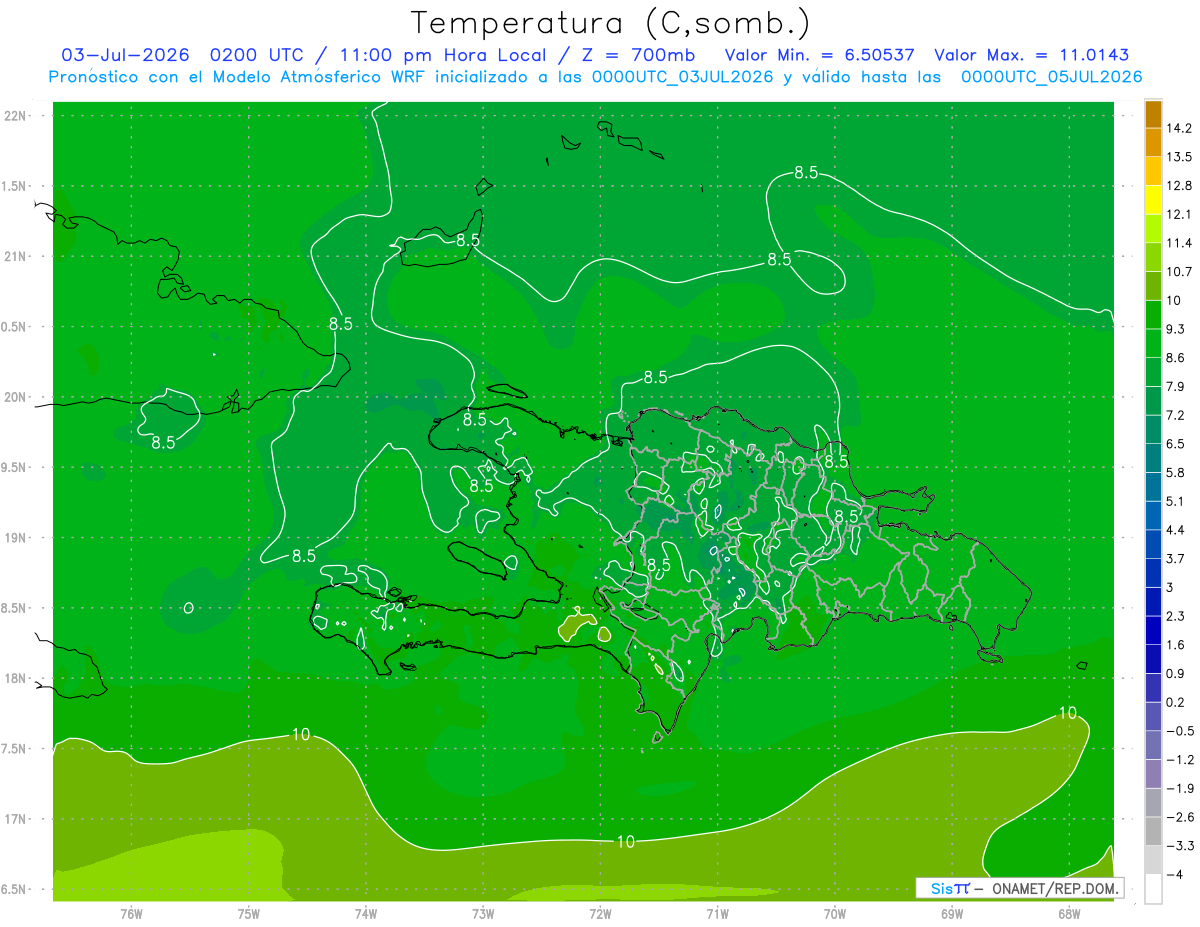Click the legend value "0.2"

pos(1176,702)
